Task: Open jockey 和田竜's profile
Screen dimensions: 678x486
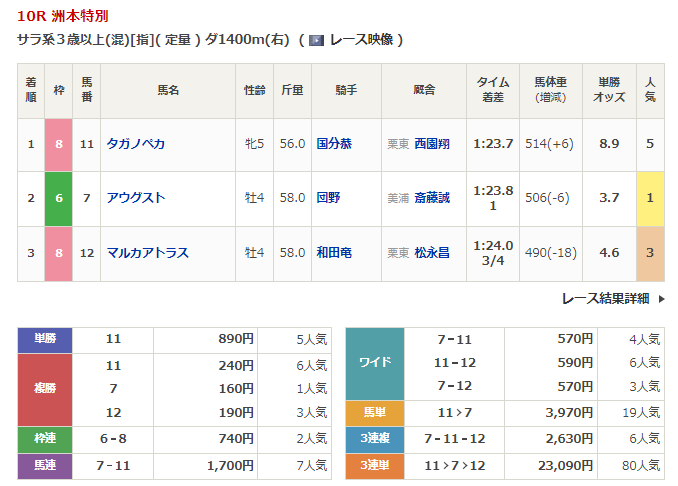Action: 334,253
